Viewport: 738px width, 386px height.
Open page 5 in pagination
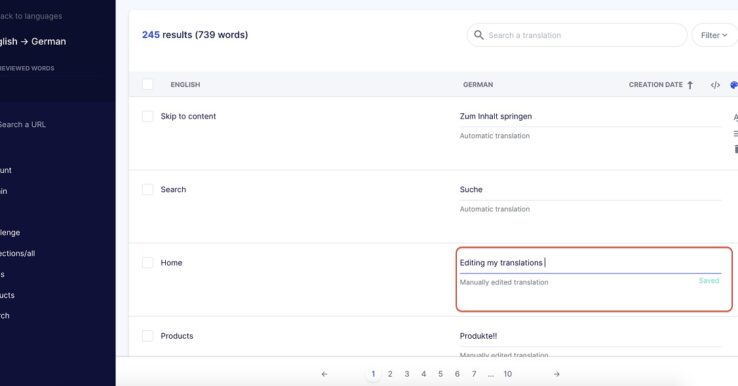pos(441,374)
